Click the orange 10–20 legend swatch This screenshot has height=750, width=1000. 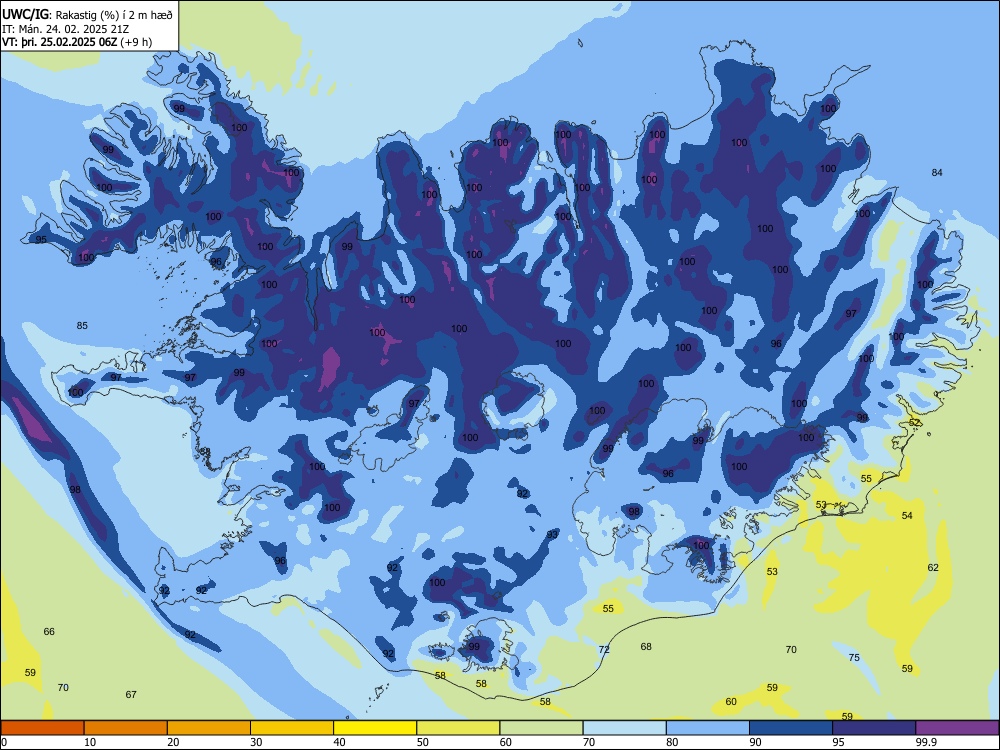pos(126,728)
